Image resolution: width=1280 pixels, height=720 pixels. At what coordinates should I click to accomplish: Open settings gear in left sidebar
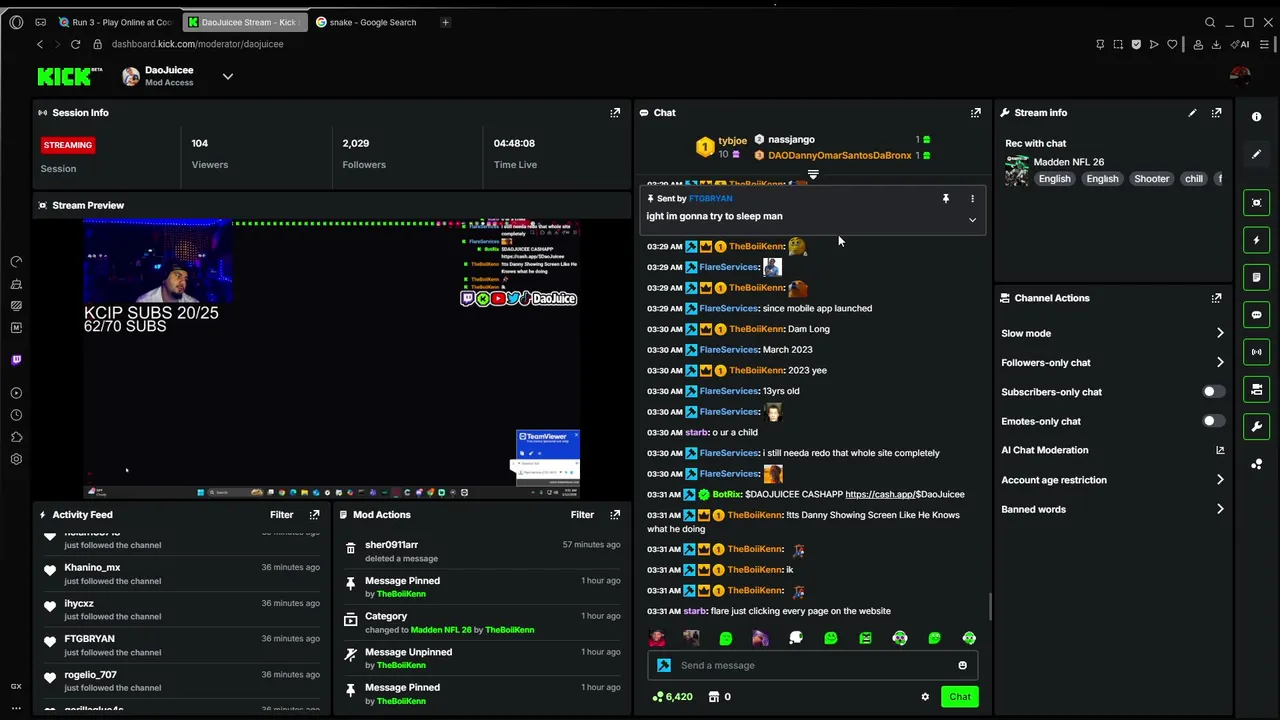pyautogui.click(x=16, y=459)
